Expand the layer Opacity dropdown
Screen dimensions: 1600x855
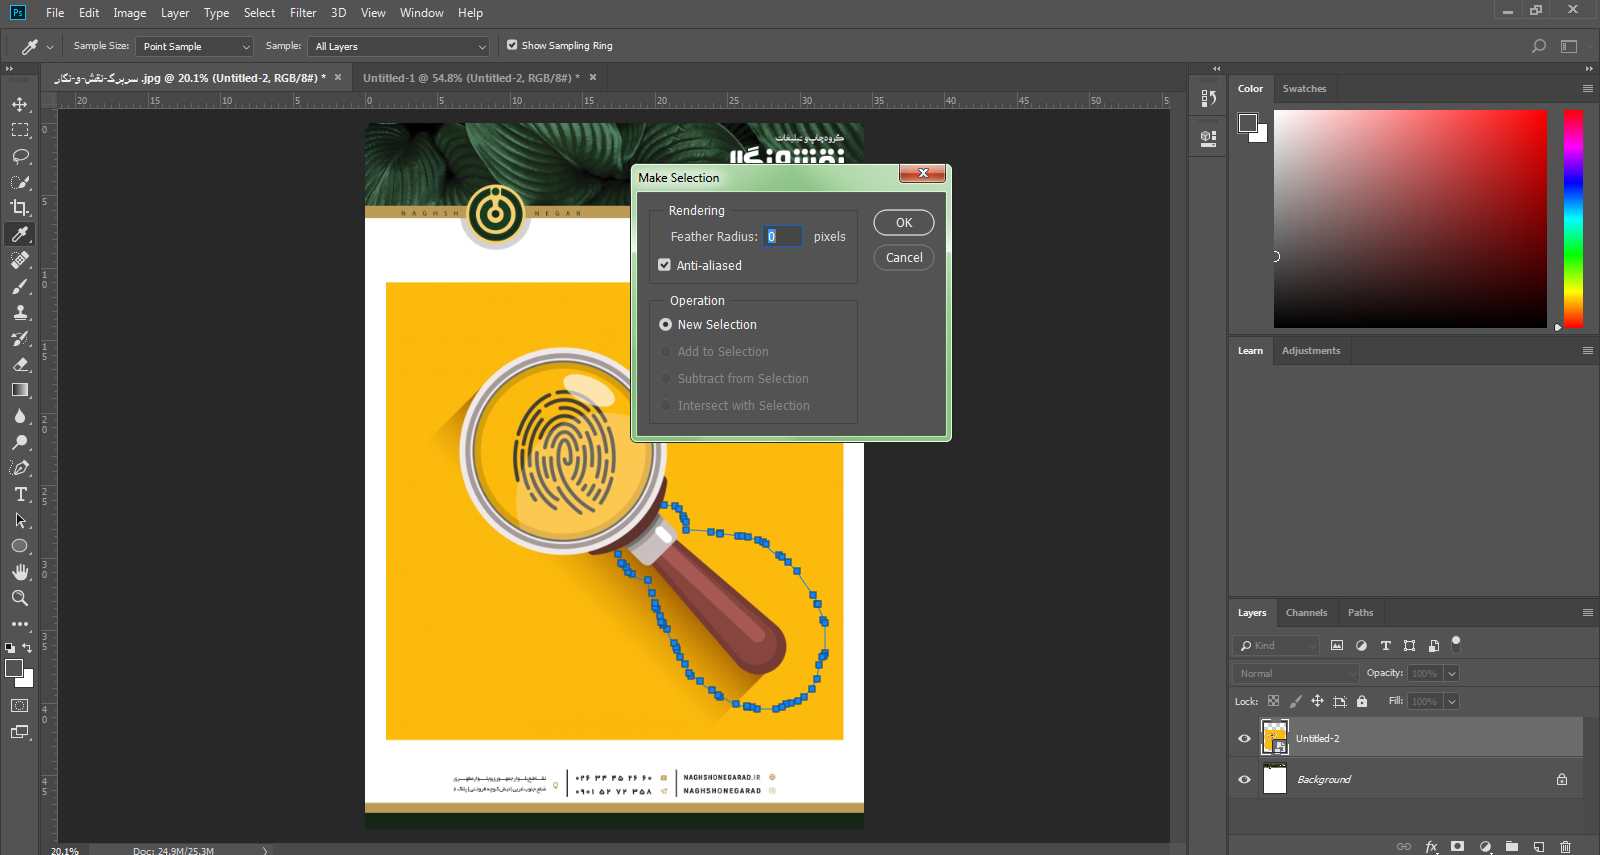point(1452,673)
